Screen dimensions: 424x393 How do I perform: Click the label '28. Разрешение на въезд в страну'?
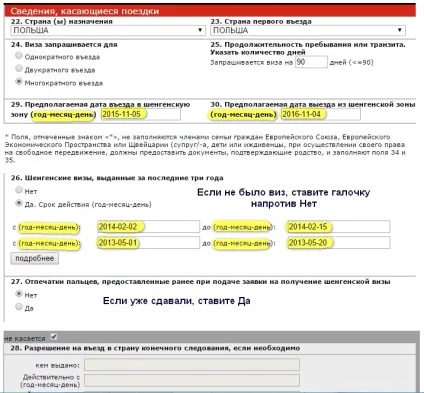click(155, 348)
